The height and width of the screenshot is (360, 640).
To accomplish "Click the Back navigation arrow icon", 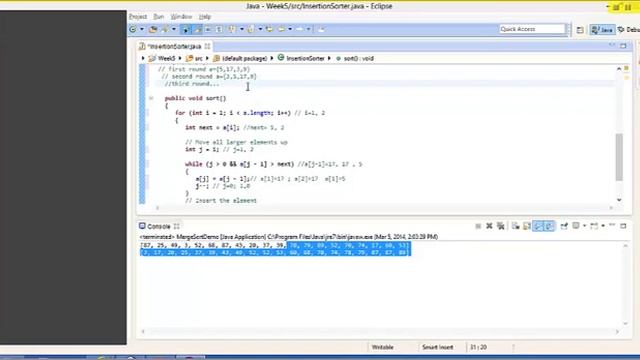I will 282,29.
